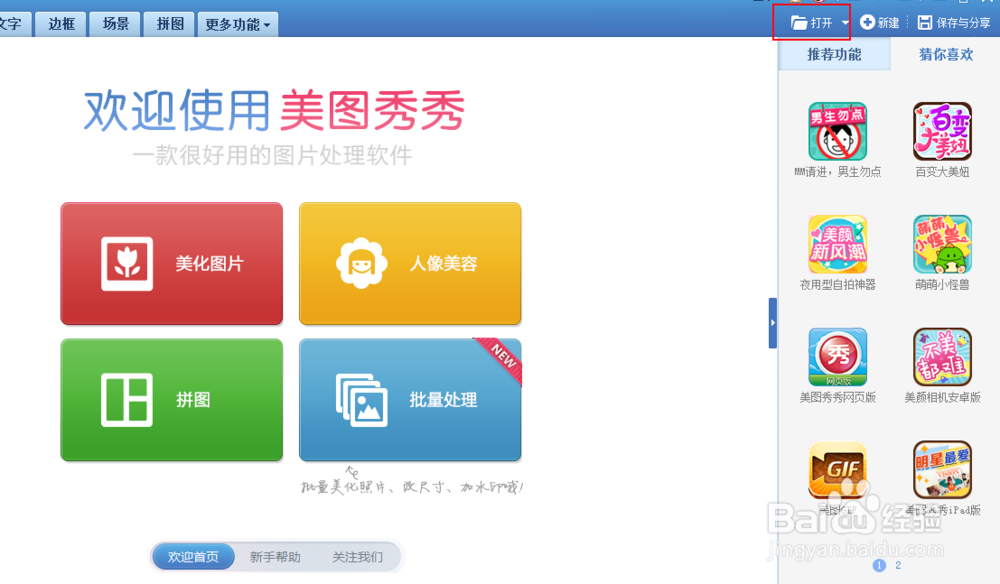This screenshot has height=584, width=1000.
Task: Click the second page indicator dot
Action: click(898, 565)
